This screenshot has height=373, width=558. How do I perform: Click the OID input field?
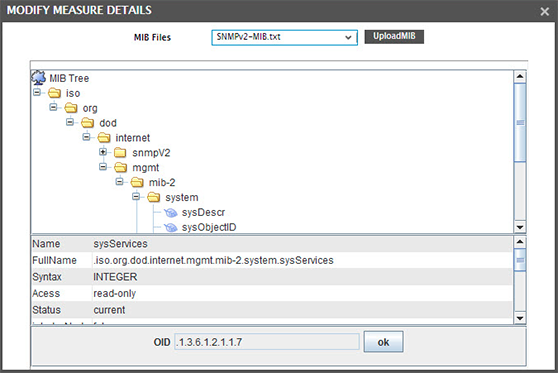[x=267, y=342]
